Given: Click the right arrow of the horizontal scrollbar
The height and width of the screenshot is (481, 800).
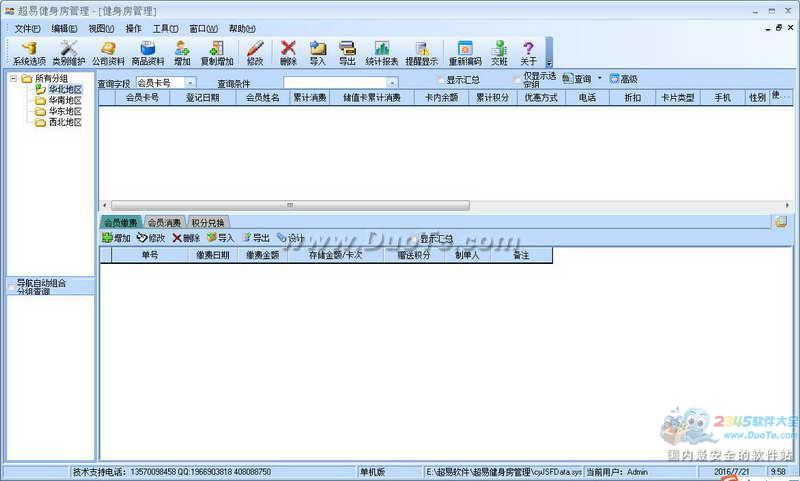Looking at the screenshot, I should click(787, 205).
